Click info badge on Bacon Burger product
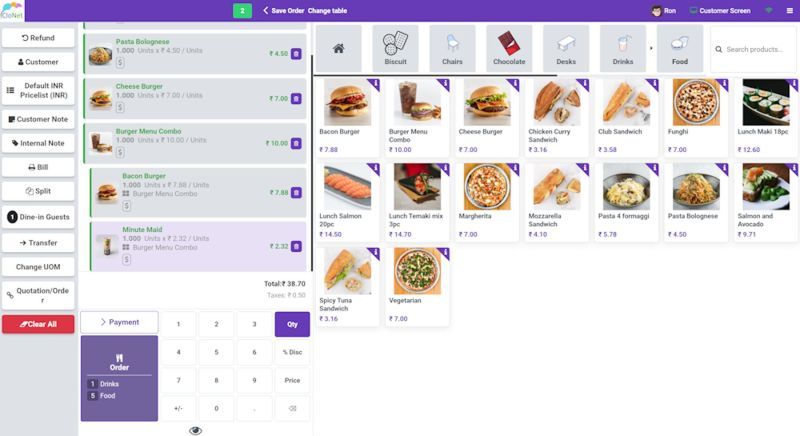 coord(376,83)
